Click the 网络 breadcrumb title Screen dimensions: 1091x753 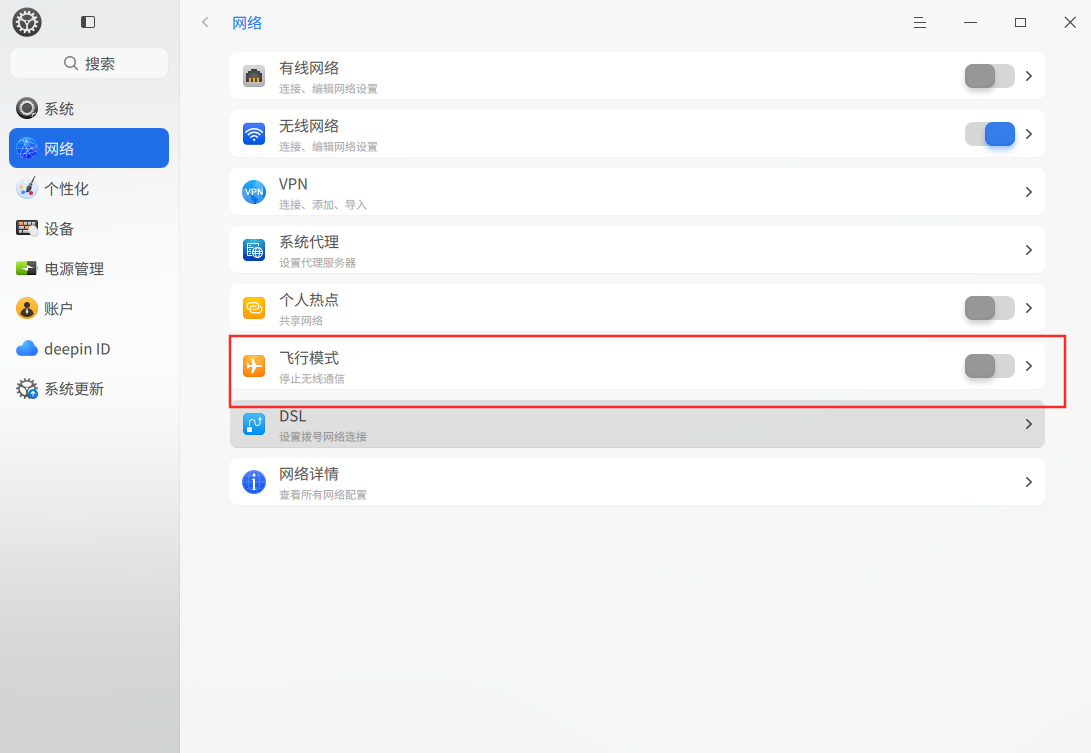click(x=247, y=23)
